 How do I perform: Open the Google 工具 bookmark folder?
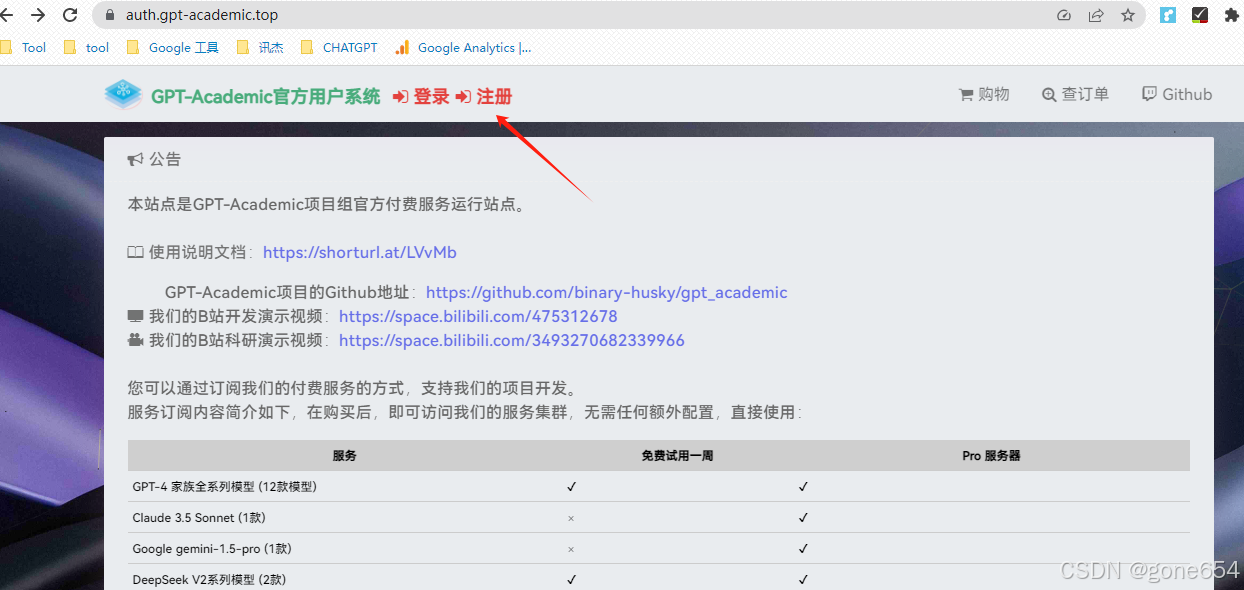coord(172,47)
